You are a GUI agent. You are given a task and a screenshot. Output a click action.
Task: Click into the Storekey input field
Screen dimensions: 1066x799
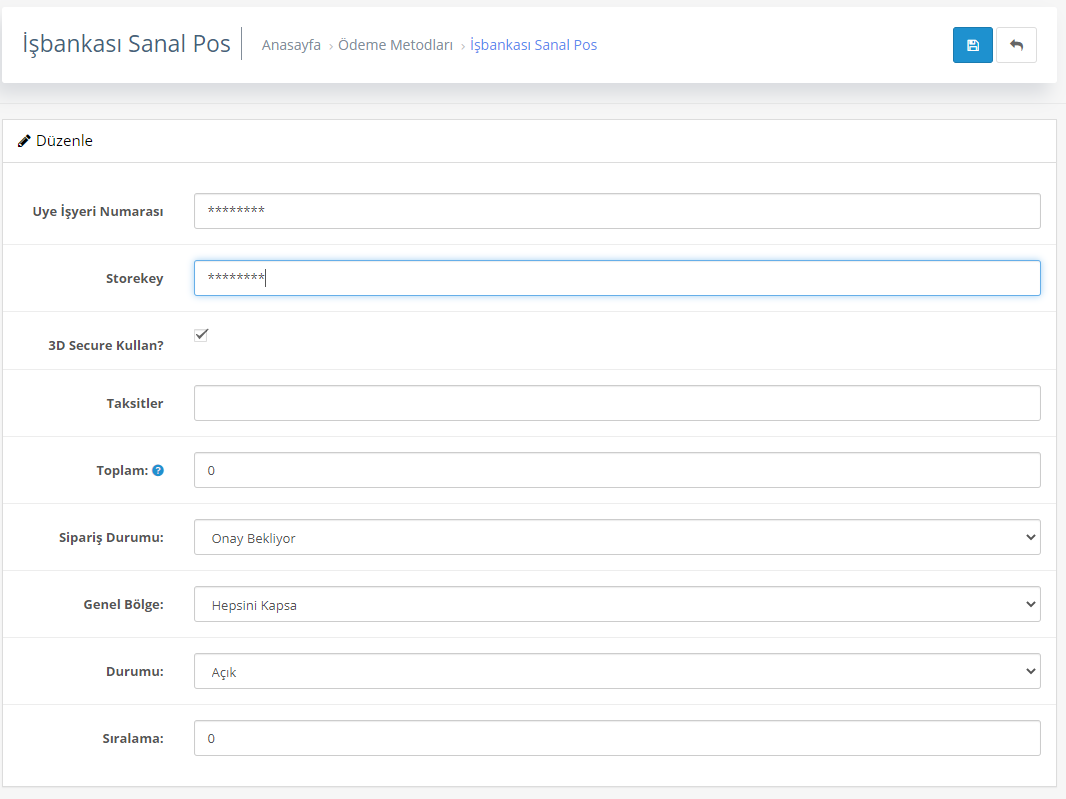(x=617, y=278)
